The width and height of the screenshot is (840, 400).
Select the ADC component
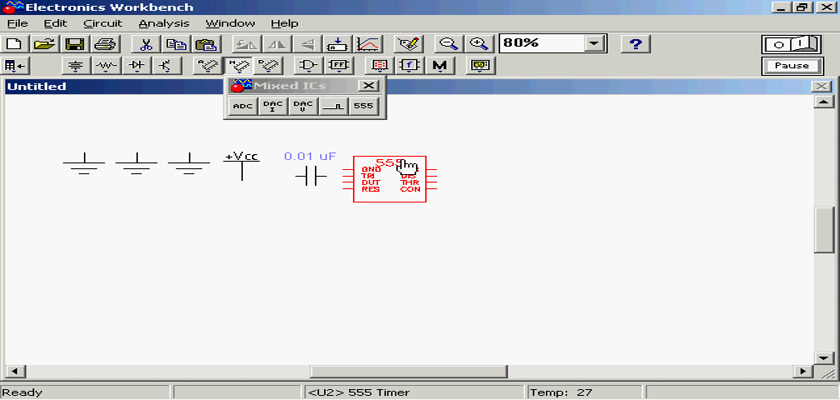pos(243,107)
